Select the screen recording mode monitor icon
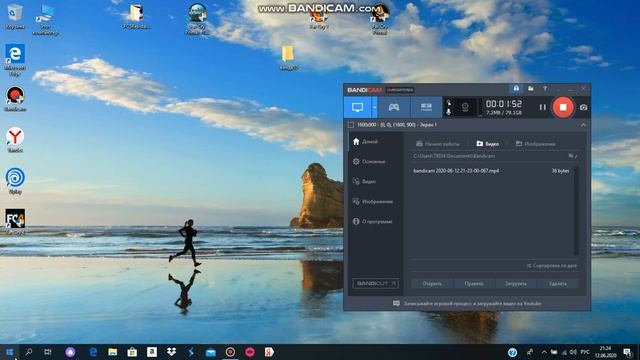640x360 pixels. click(358, 107)
